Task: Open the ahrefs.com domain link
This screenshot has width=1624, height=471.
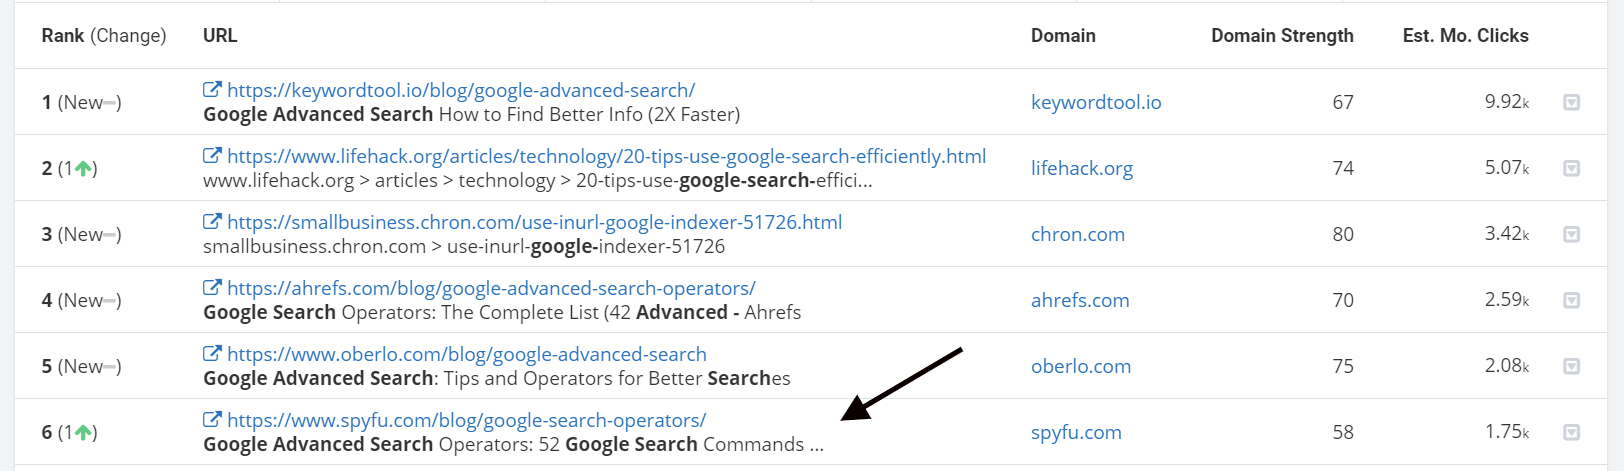Action: [x=1080, y=300]
